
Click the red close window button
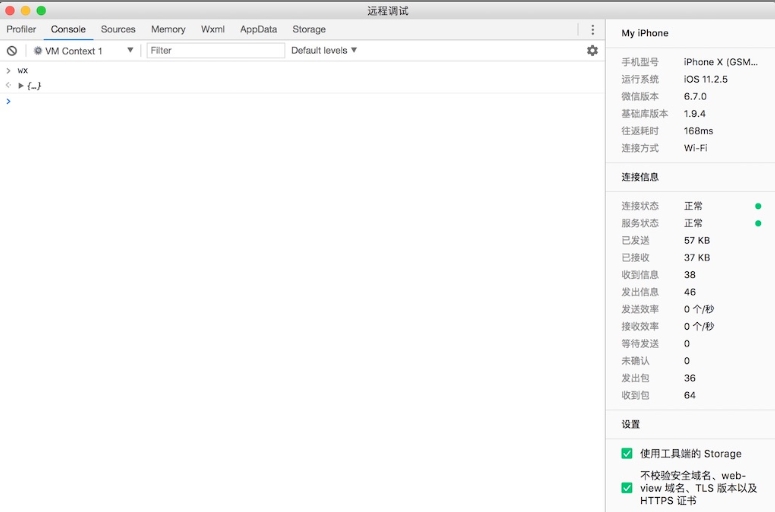point(9,10)
